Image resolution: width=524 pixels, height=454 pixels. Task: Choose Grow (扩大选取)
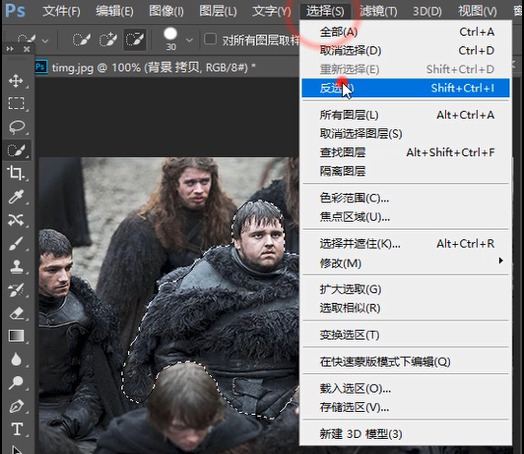click(x=406, y=289)
